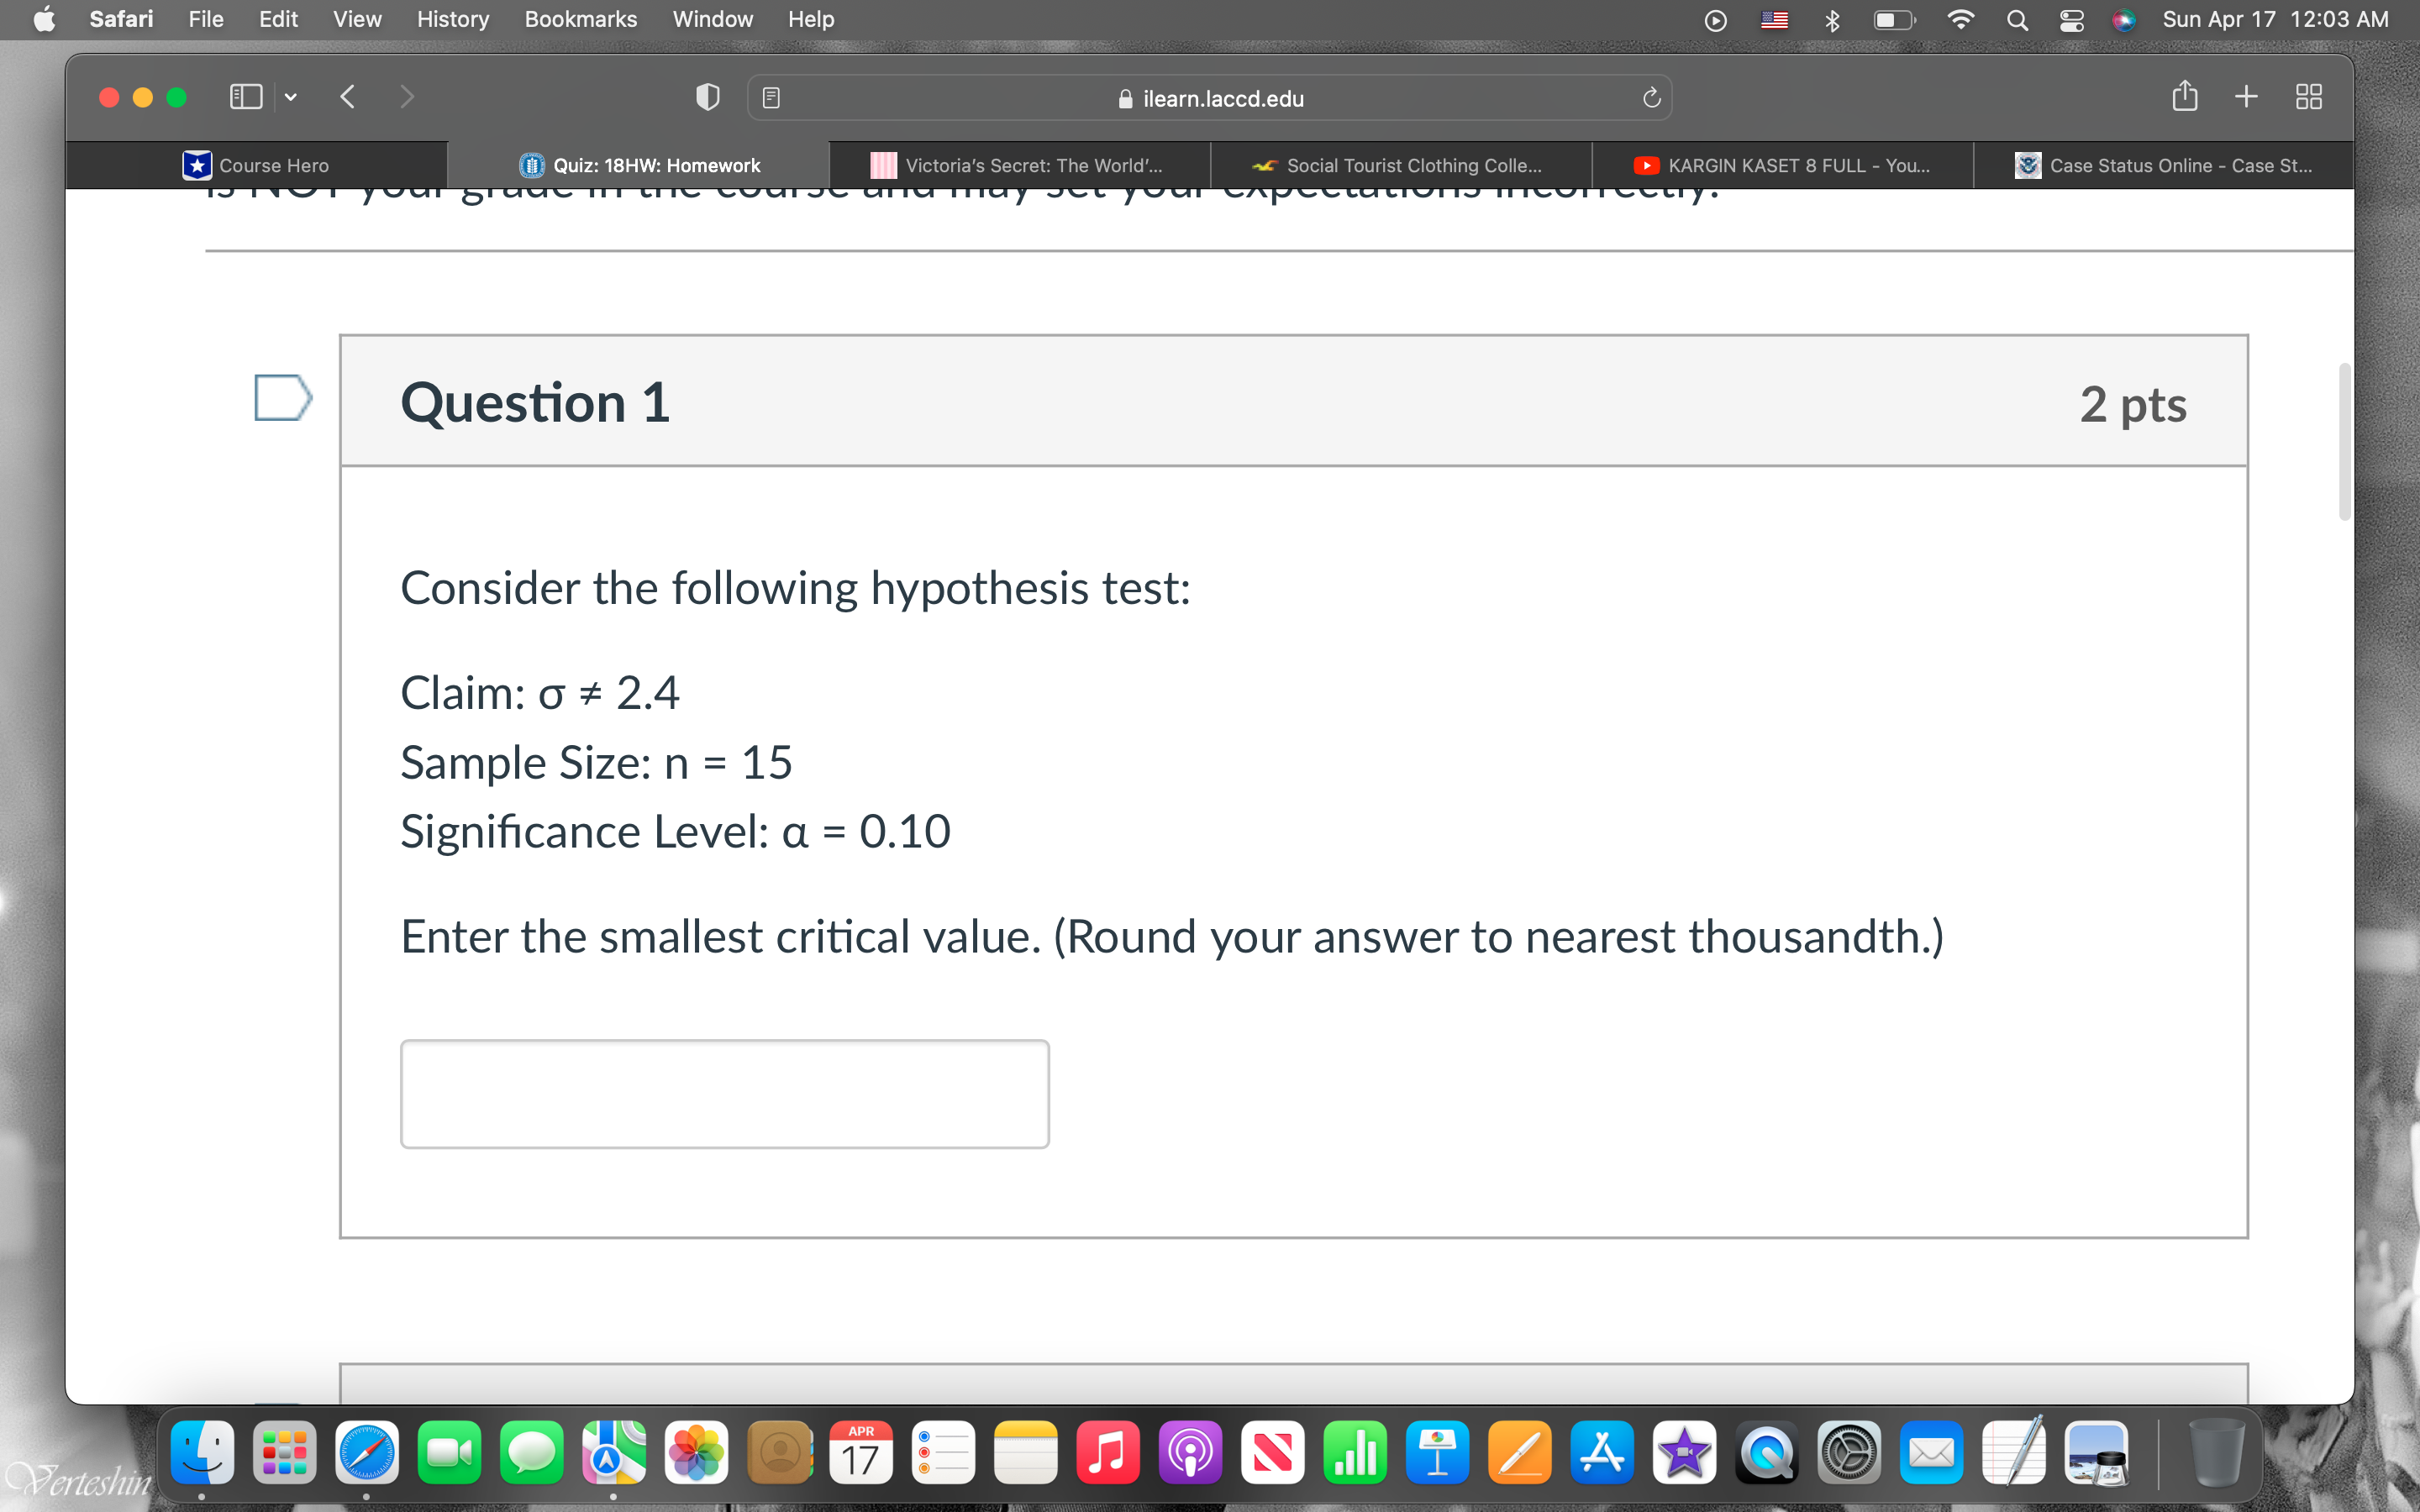Open the Bookmarks menu
The width and height of the screenshot is (2420, 1512).
coord(580,19)
